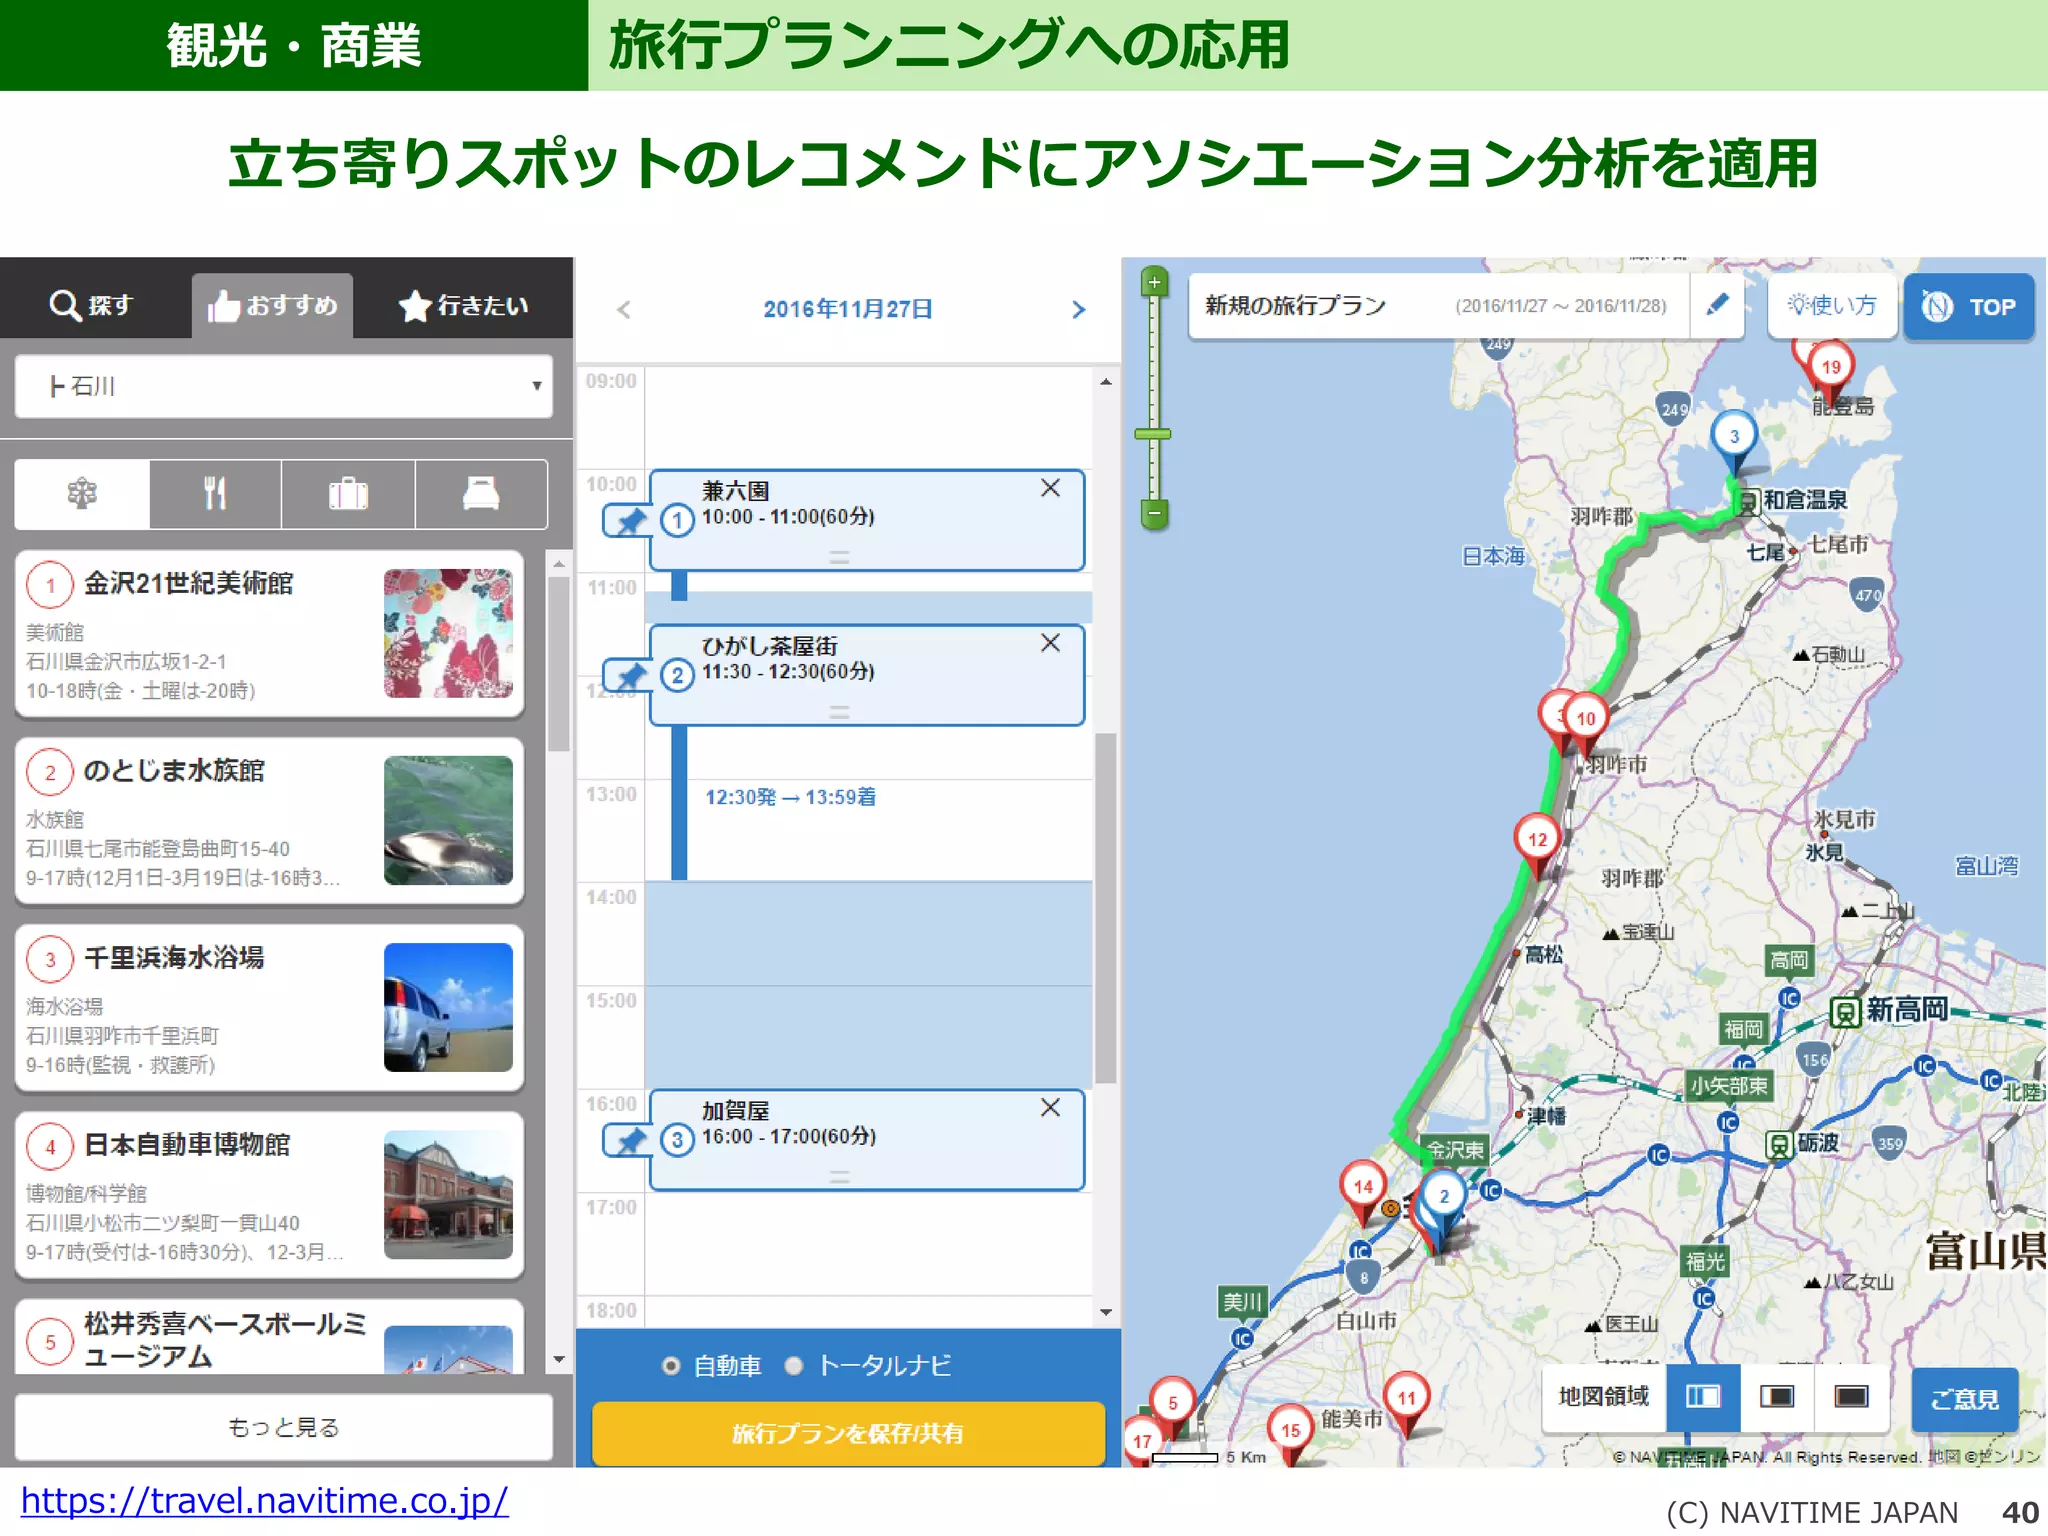Select the sightseeing ferris wheel category icon
2048x1536 pixels.
[x=82, y=494]
